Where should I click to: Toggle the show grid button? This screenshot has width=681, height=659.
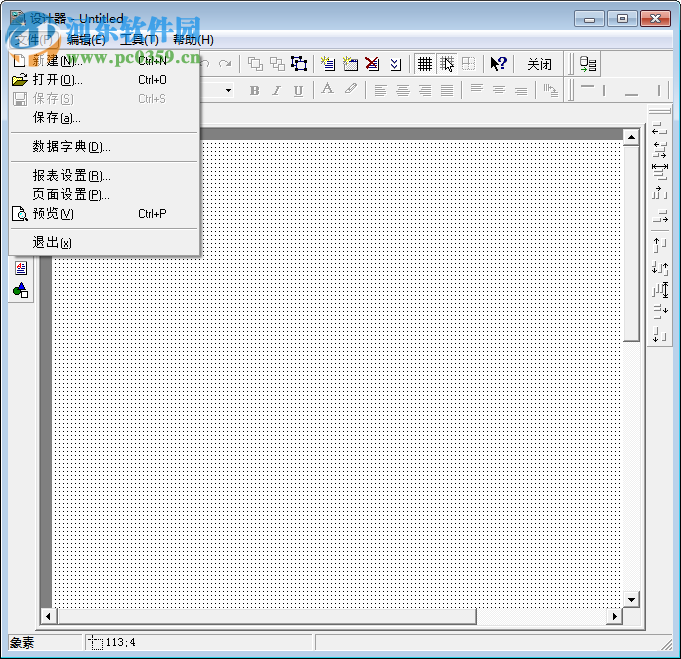coord(424,64)
